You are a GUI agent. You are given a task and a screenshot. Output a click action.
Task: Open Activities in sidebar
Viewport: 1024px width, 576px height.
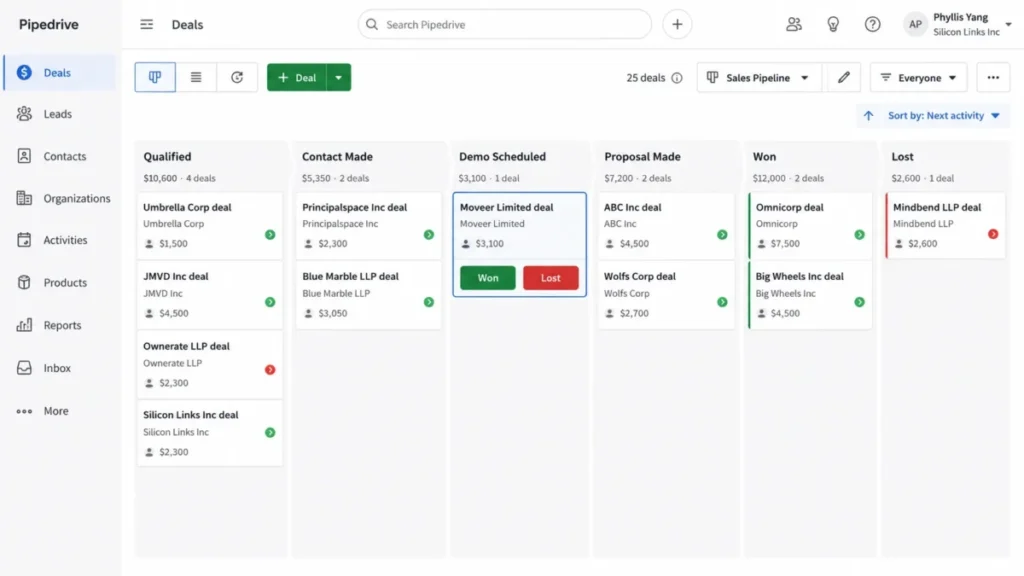(65, 240)
